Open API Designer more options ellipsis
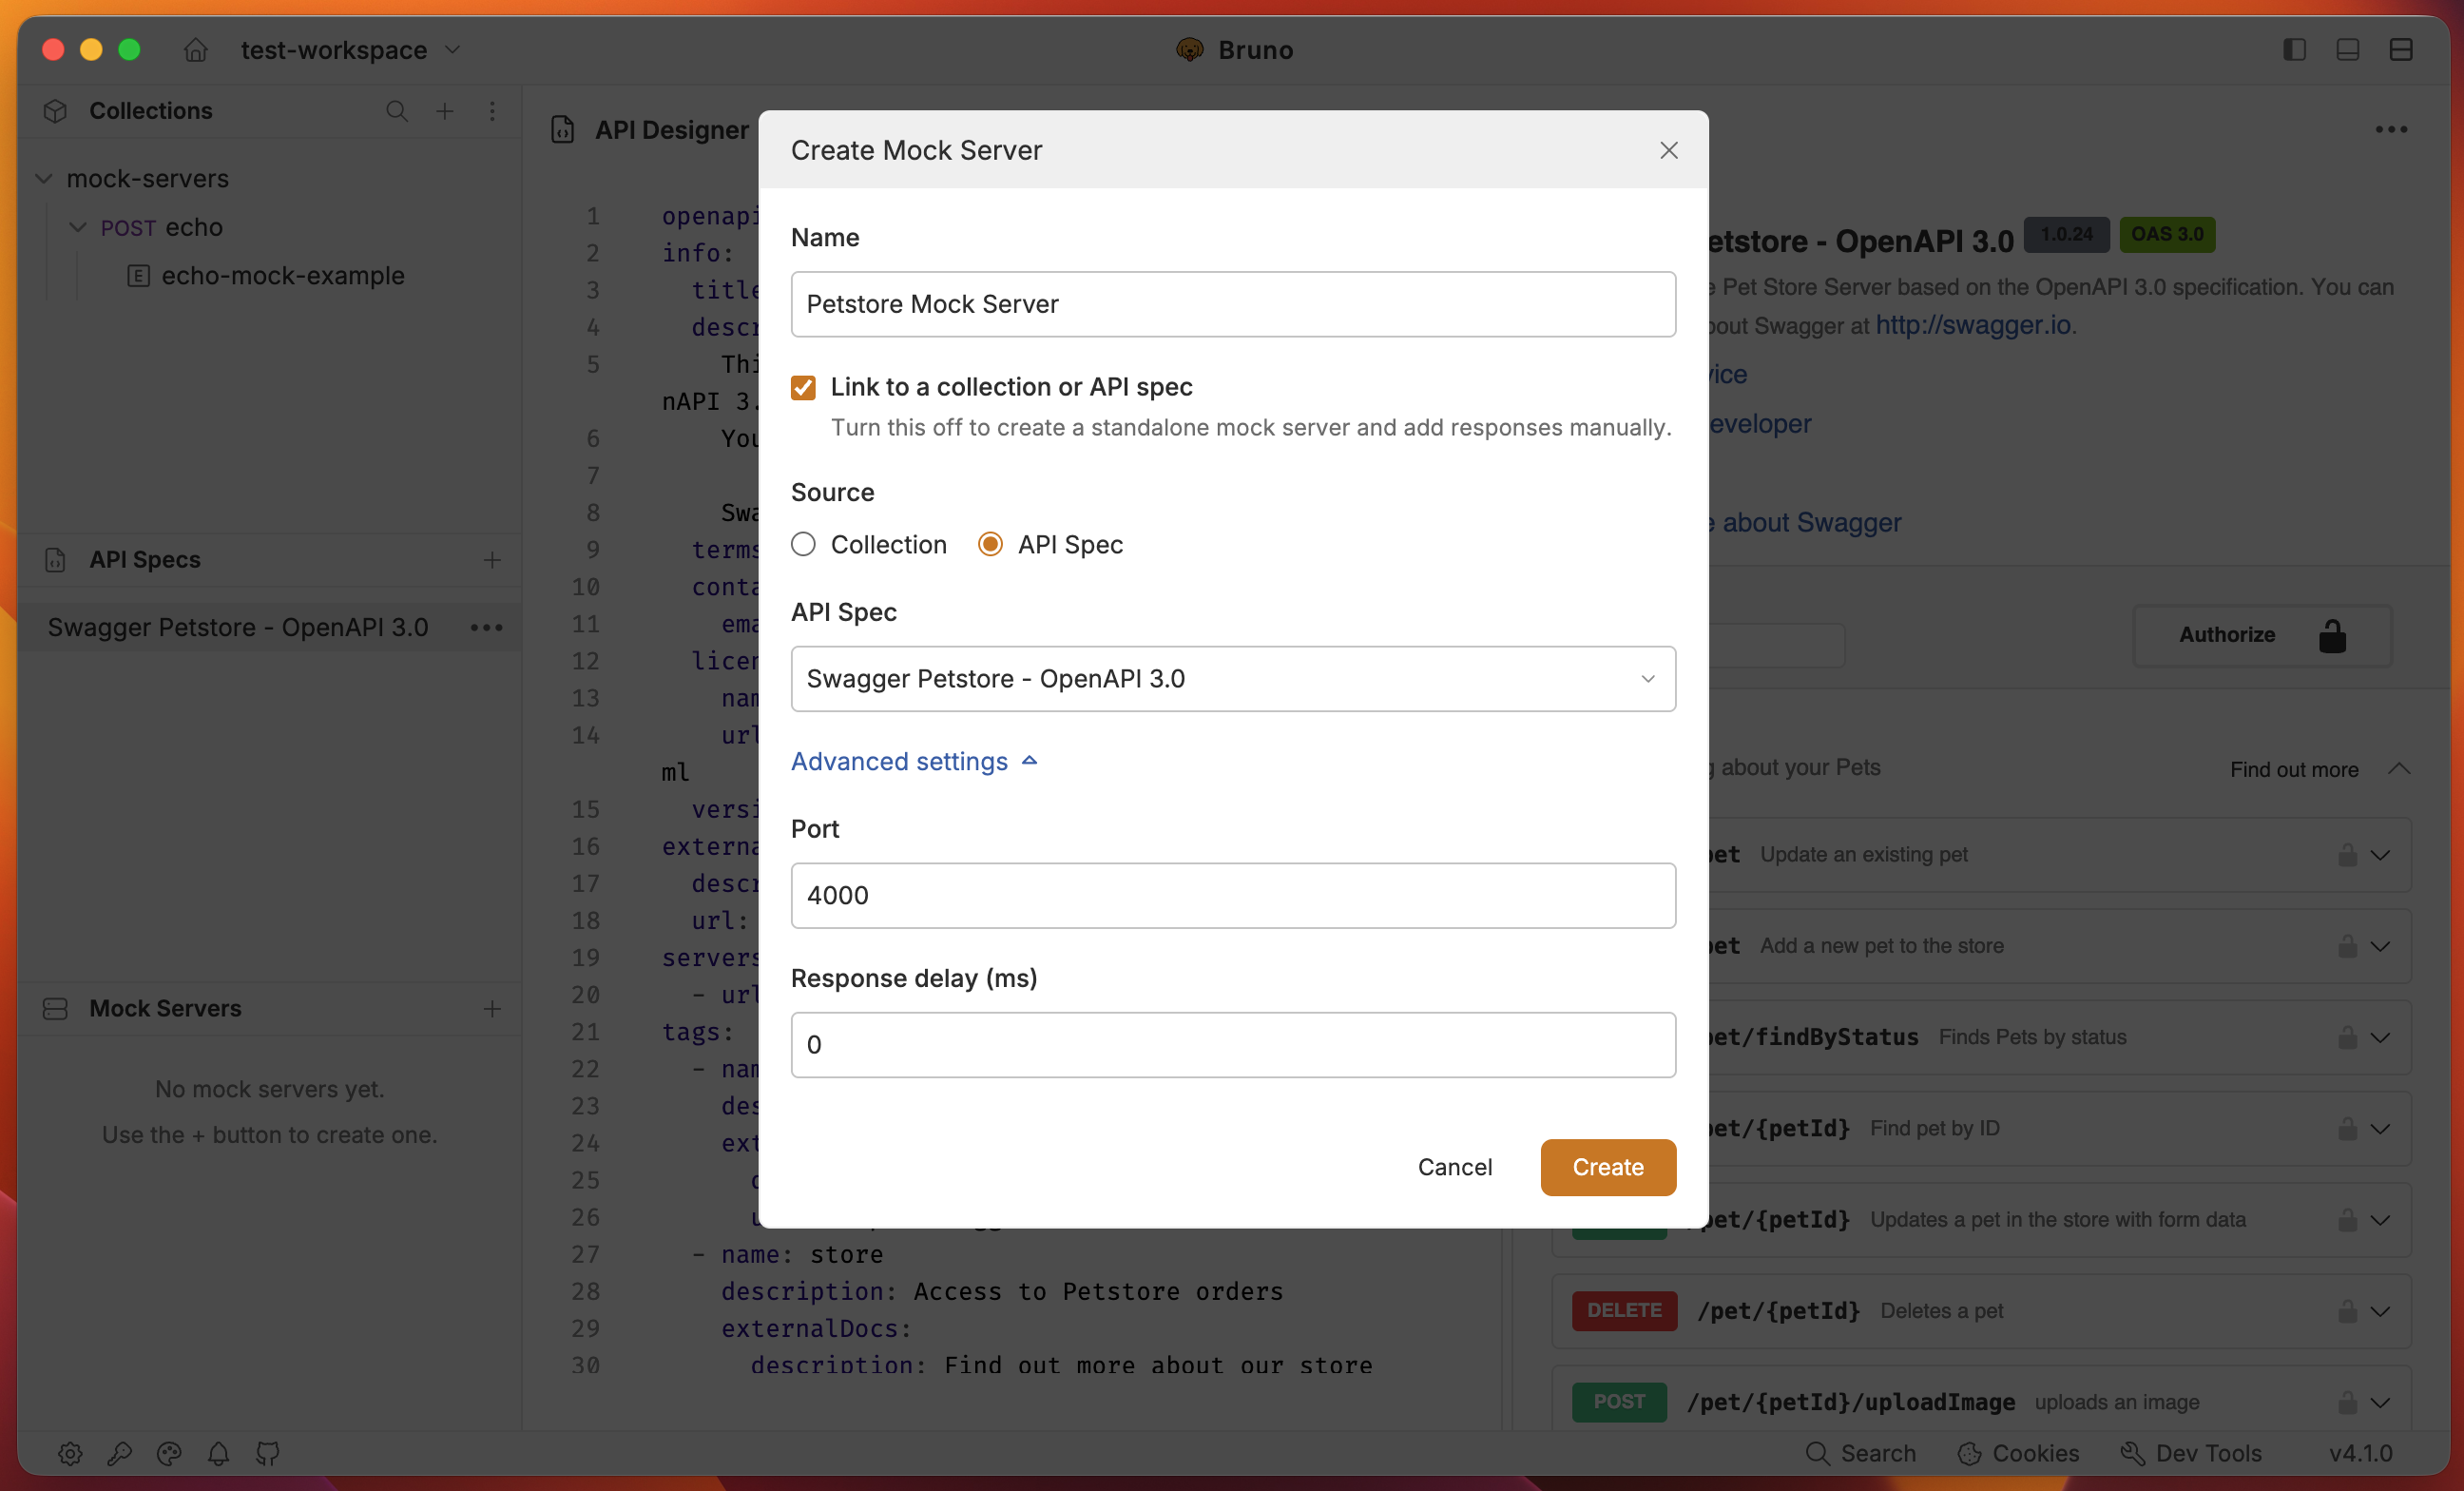 (x=2391, y=129)
